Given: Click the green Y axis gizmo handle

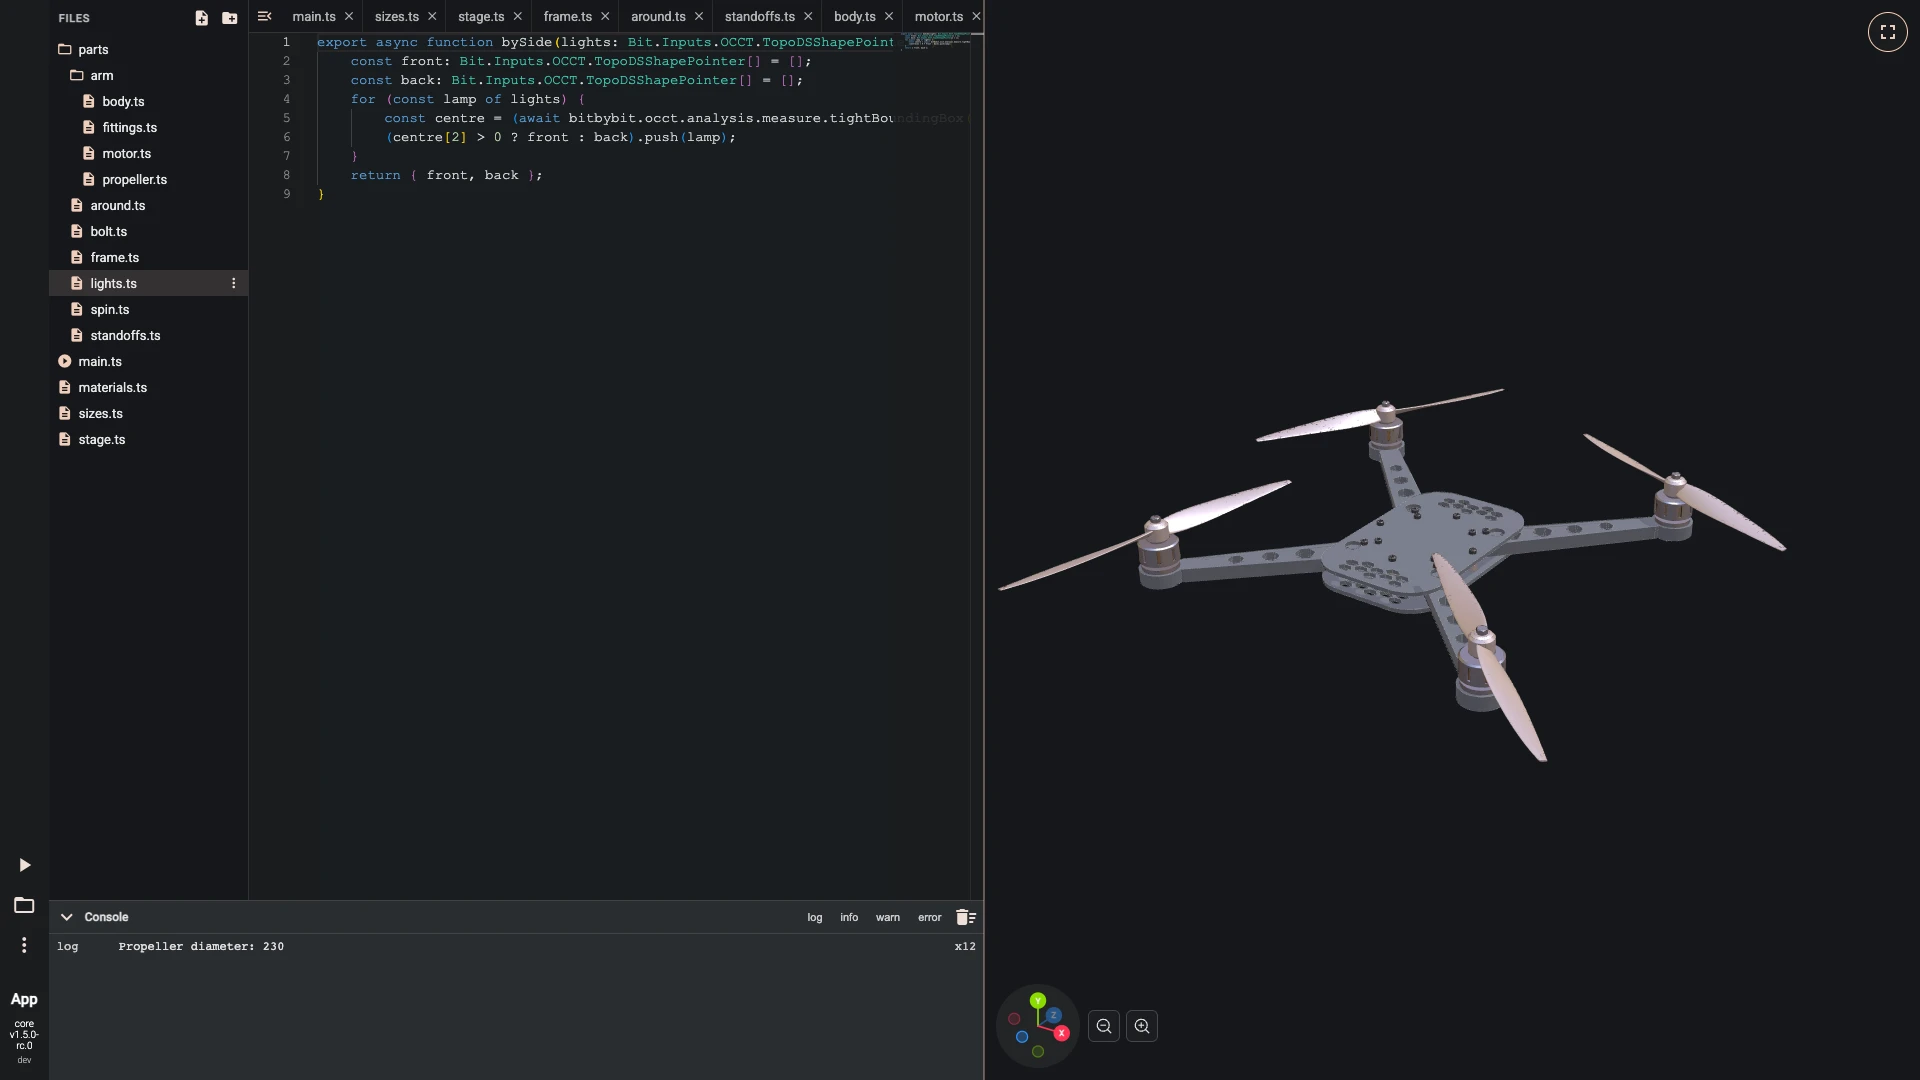Looking at the screenshot, I should (x=1038, y=1001).
